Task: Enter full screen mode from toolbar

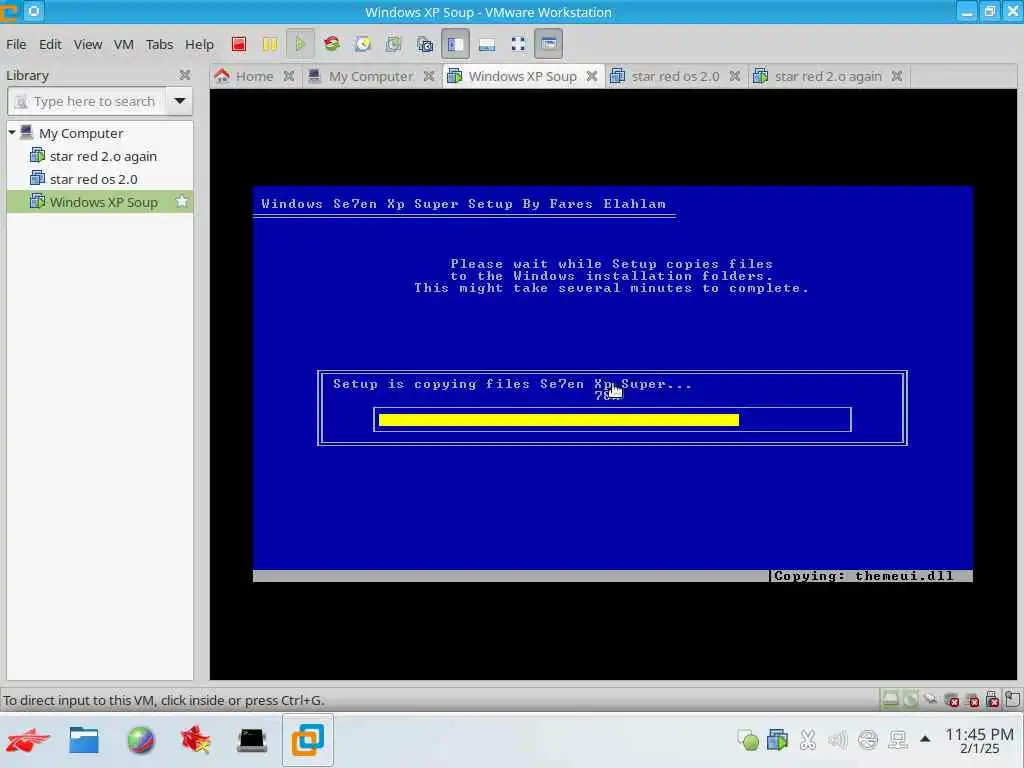Action: point(518,44)
